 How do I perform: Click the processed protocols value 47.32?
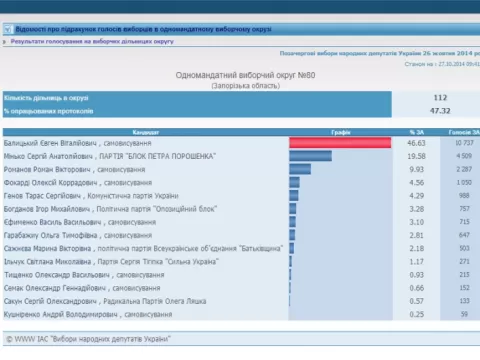(440, 111)
